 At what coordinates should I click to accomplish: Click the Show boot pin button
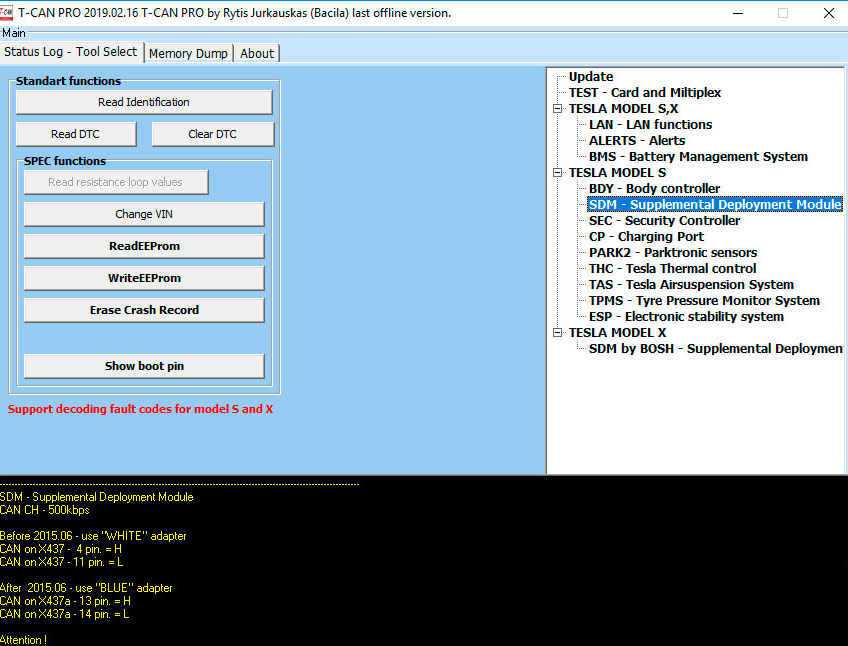tap(144, 366)
